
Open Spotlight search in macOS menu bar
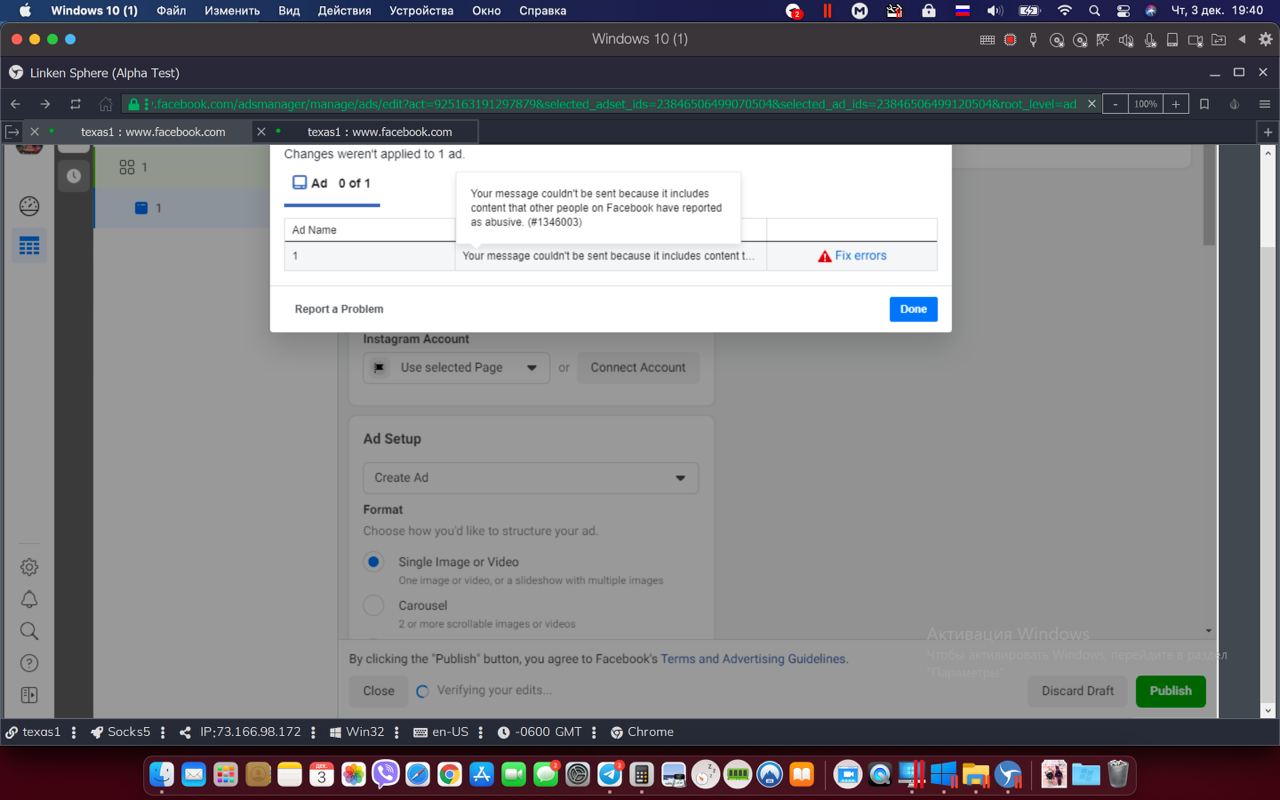(x=1094, y=11)
